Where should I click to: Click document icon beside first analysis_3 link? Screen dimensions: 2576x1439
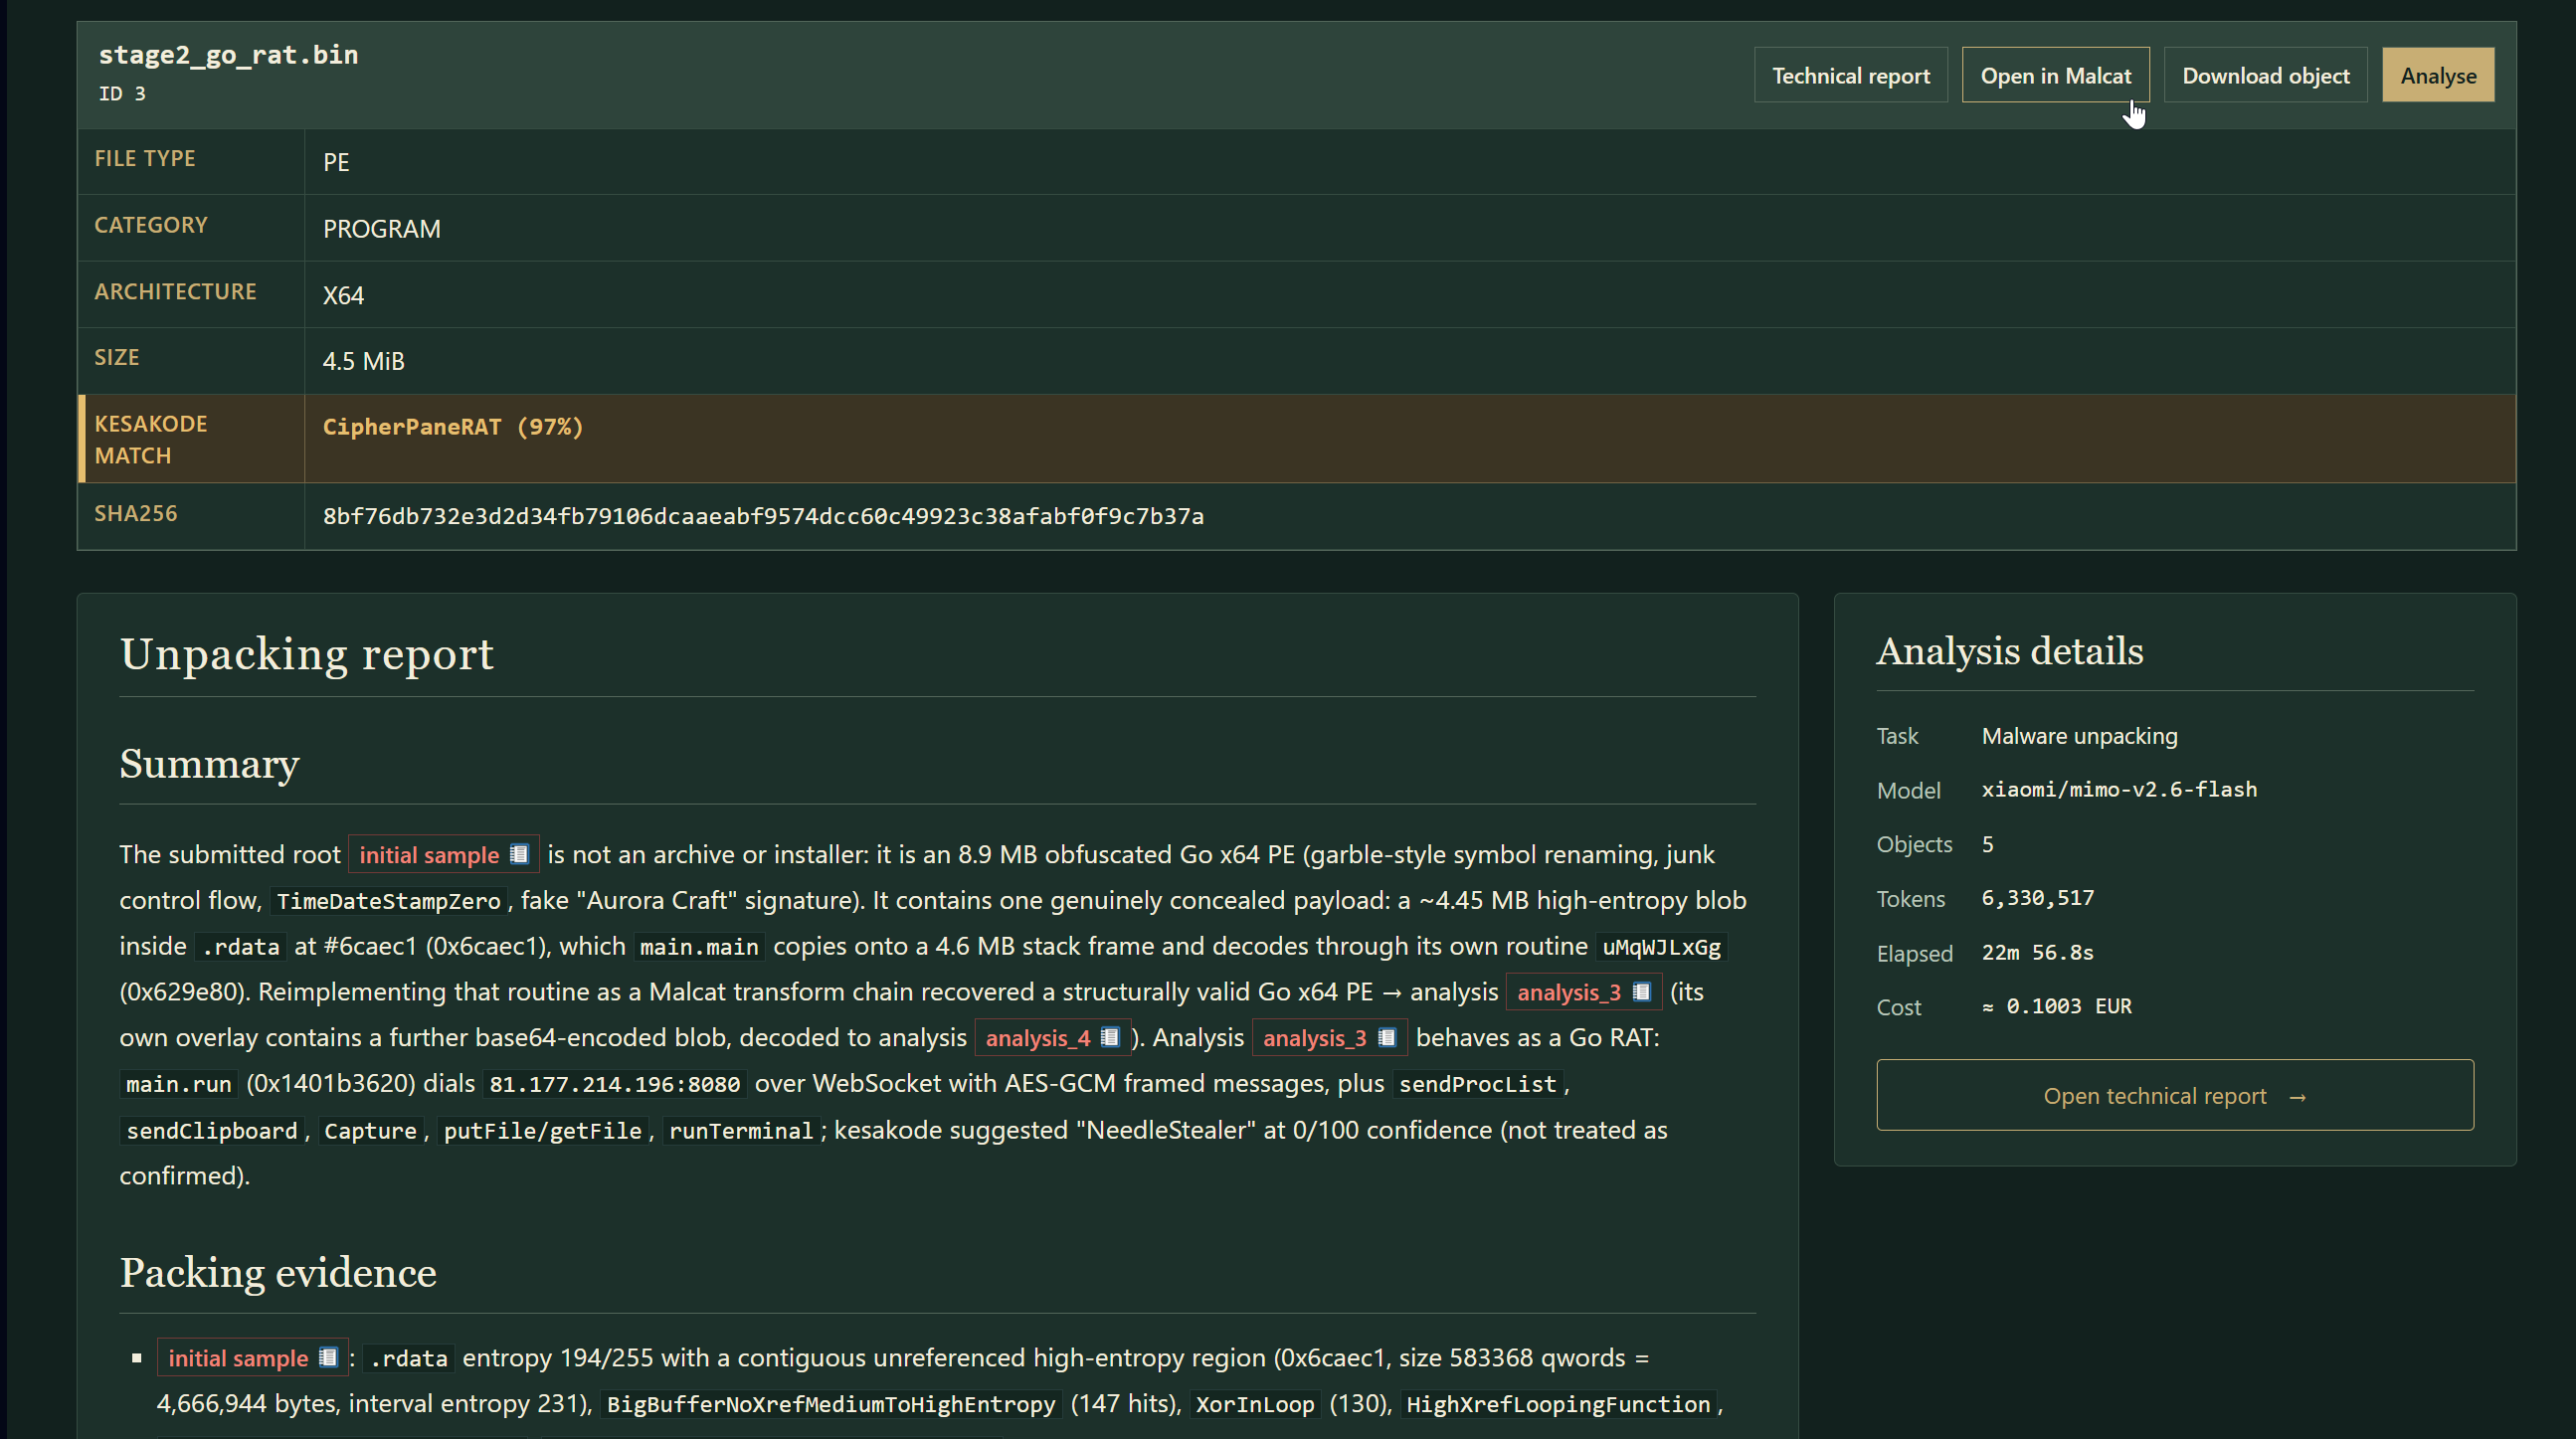(x=1641, y=991)
